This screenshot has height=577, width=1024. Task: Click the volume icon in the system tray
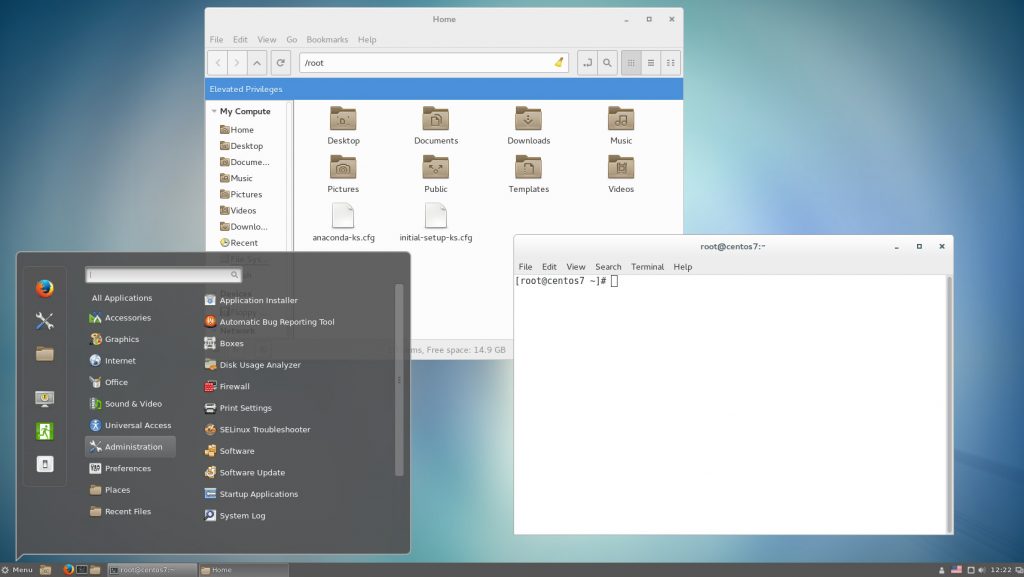pos(982,569)
